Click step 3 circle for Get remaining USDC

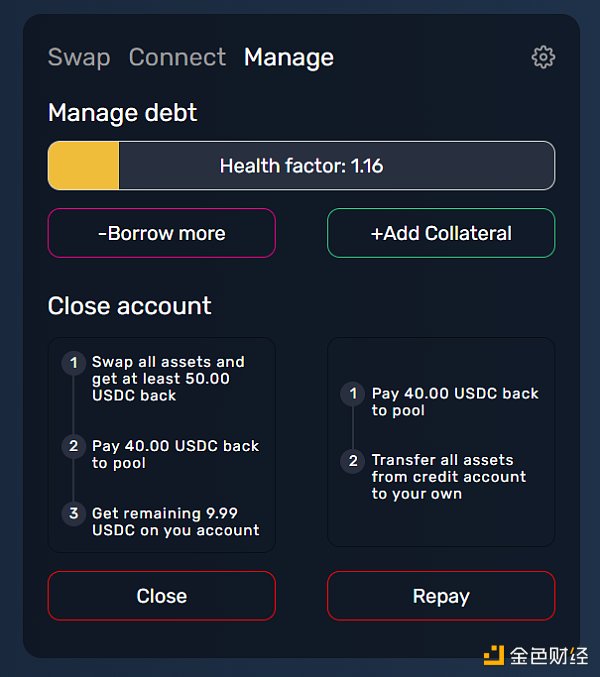pos(73,514)
